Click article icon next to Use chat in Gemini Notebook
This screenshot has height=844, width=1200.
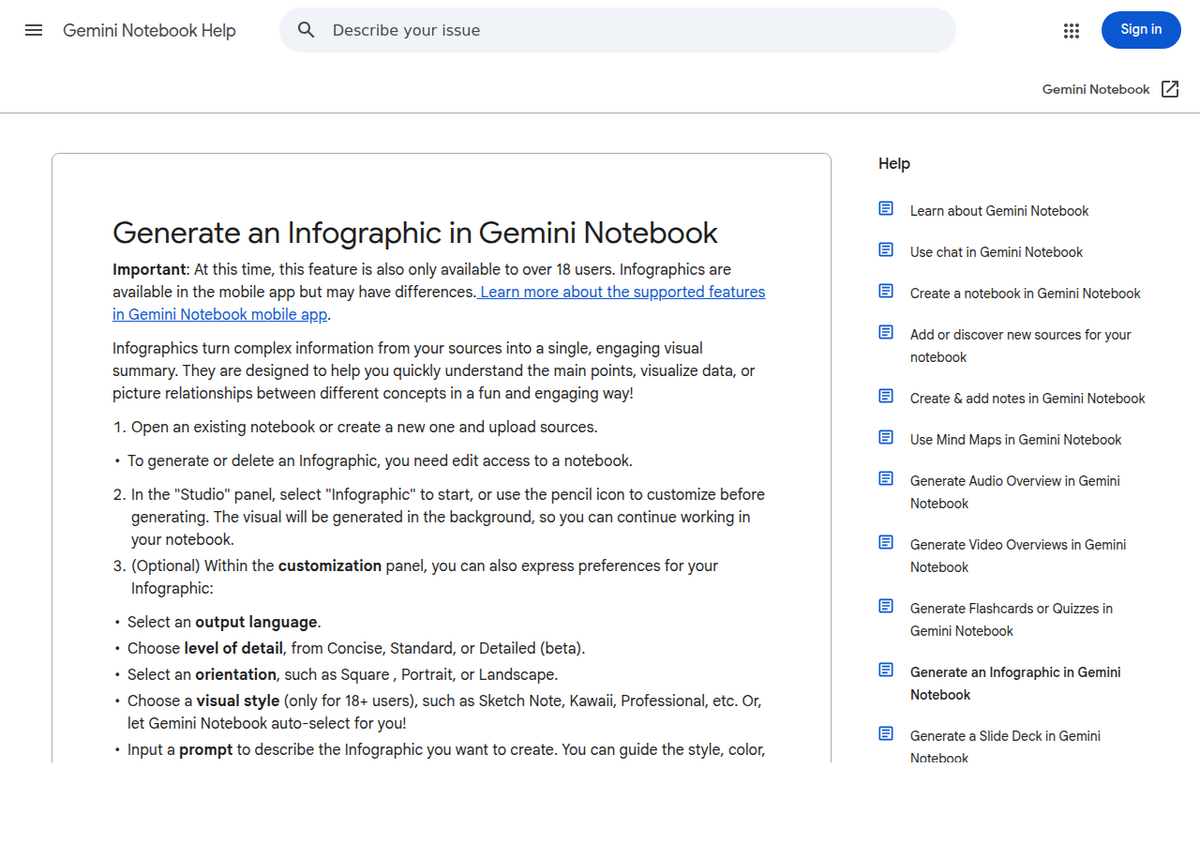pyautogui.click(x=886, y=250)
